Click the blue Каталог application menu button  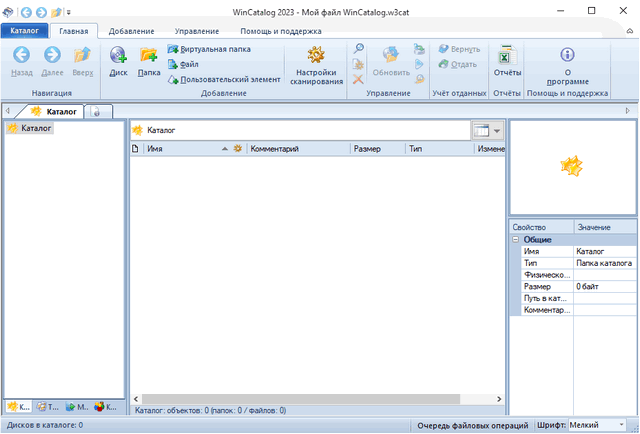tap(24, 31)
